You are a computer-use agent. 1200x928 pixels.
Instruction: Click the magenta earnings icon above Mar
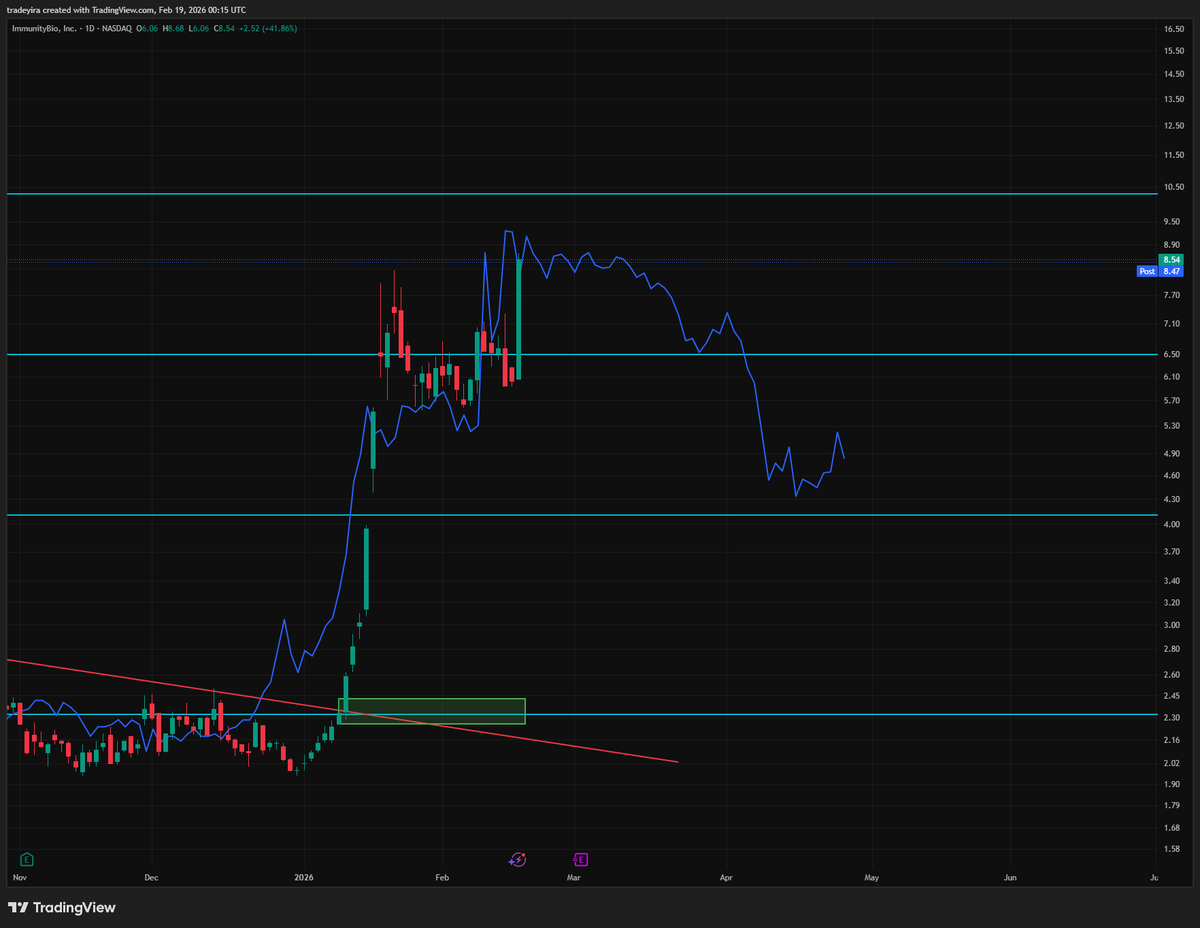click(x=581, y=858)
